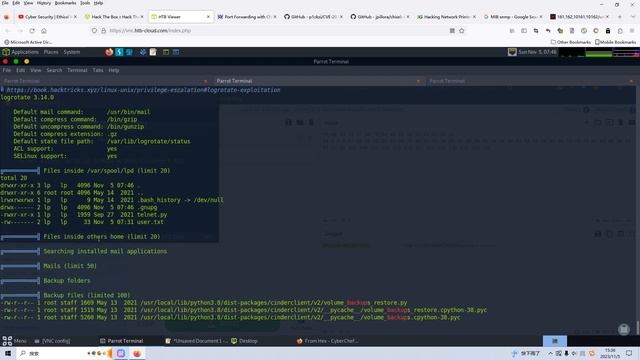Open the Parrot Applications menu logo
The height and width of the screenshot is (360, 640).
(6, 52)
